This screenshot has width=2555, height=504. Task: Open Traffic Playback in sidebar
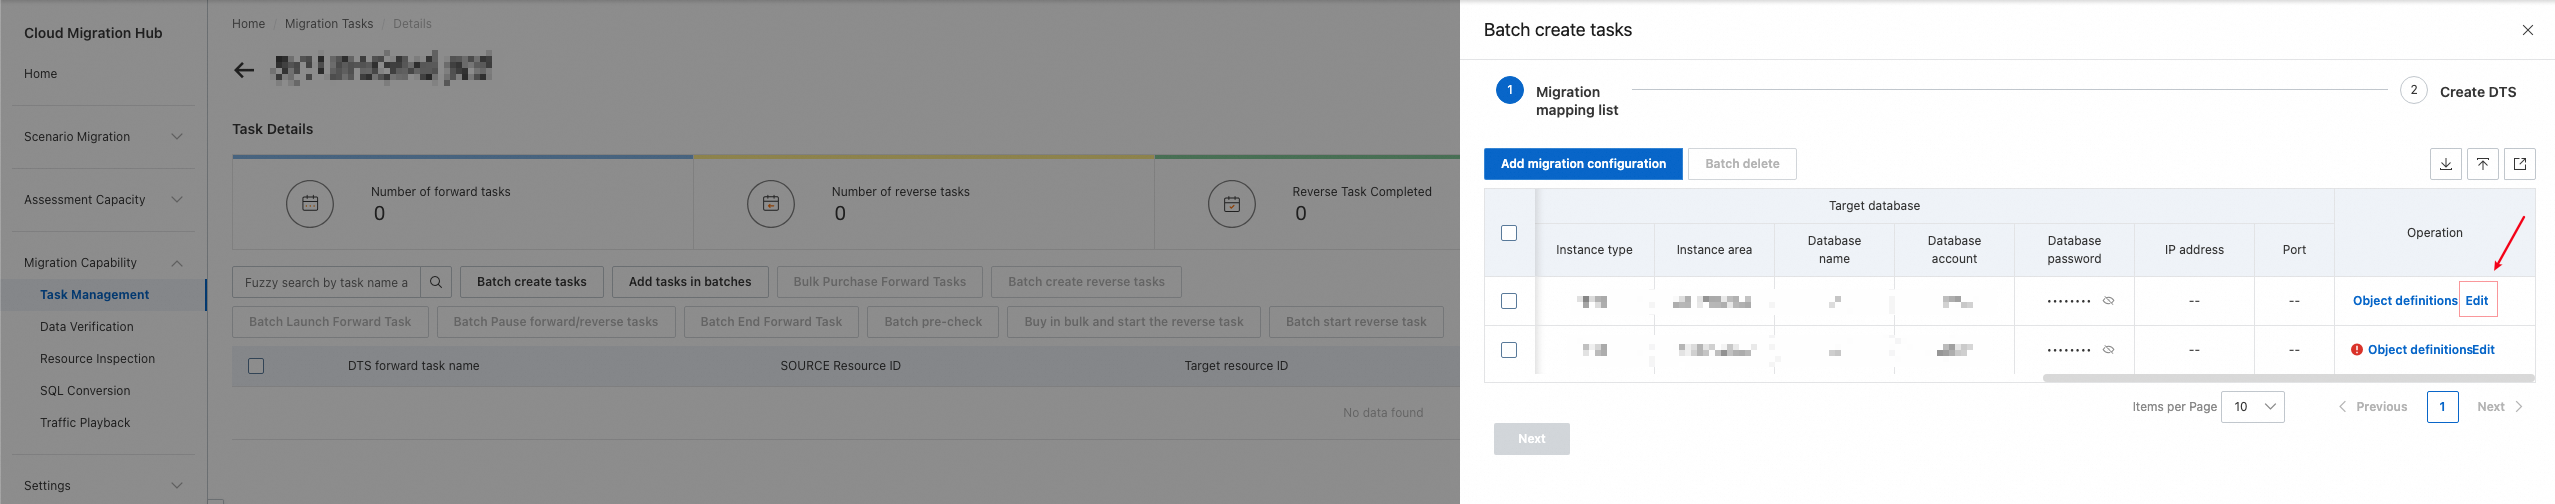(x=85, y=423)
